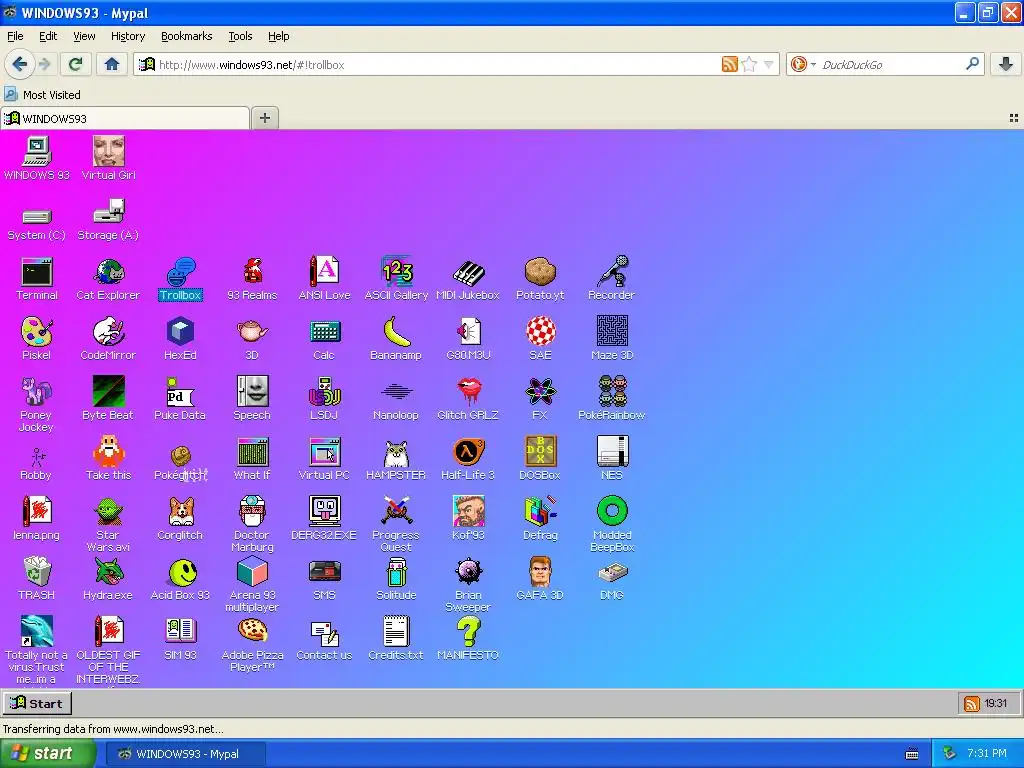Open the Progress Quest icon
Image resolution: width=1024 pixels, height=768 pixels.
tap(396, 524)
